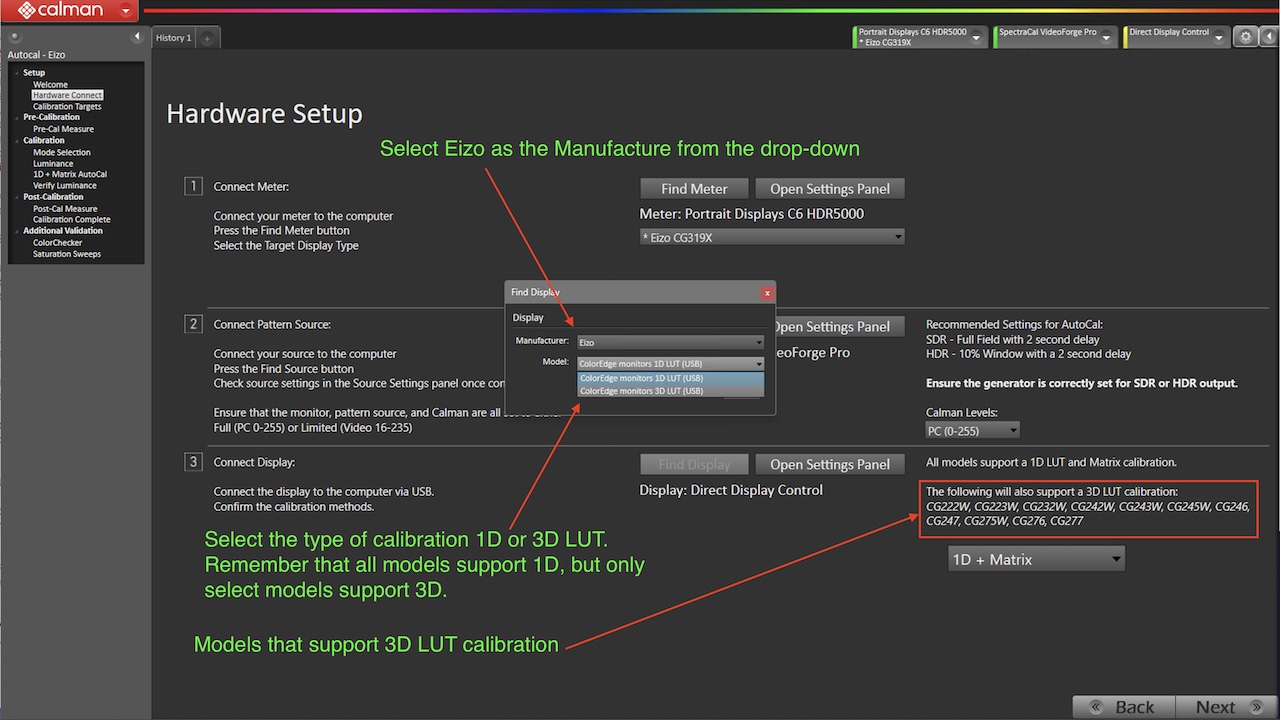
Task: Switch to the History 1 tab
Action: (x=173, y=38)
